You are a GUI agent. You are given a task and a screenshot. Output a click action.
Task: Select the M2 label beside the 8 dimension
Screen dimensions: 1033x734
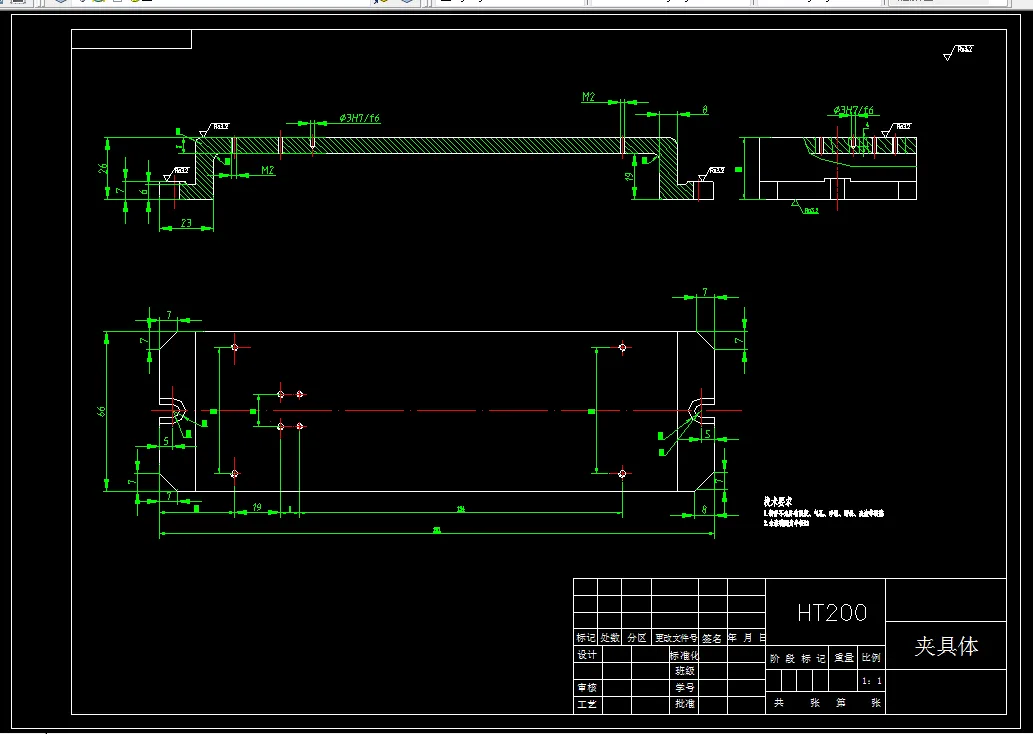[x=588, y=97]
